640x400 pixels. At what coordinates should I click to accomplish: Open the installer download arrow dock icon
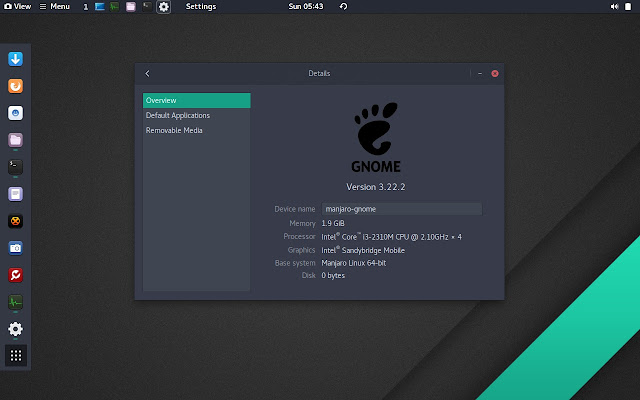tap(16, 59)
